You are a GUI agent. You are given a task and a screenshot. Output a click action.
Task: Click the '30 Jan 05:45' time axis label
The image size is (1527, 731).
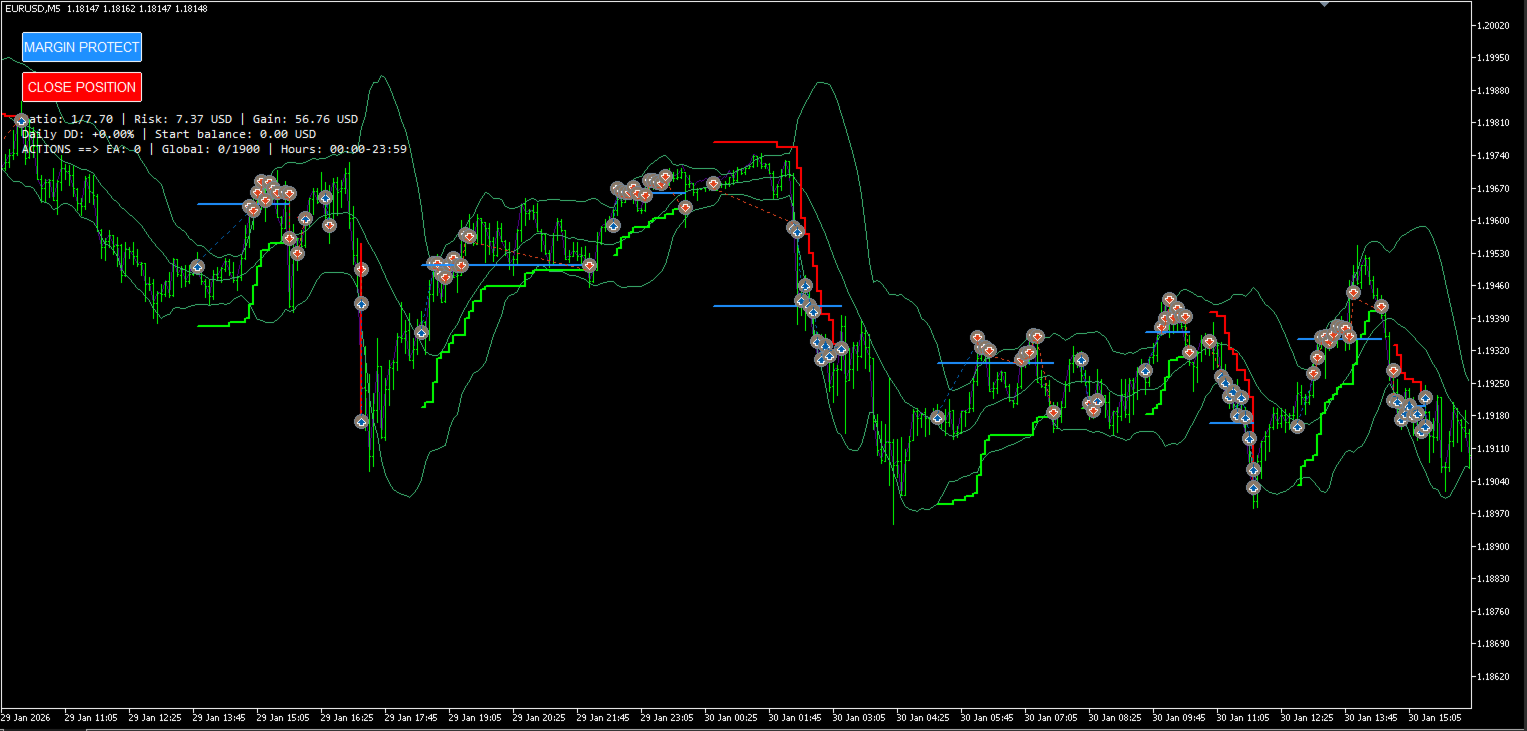987,718
